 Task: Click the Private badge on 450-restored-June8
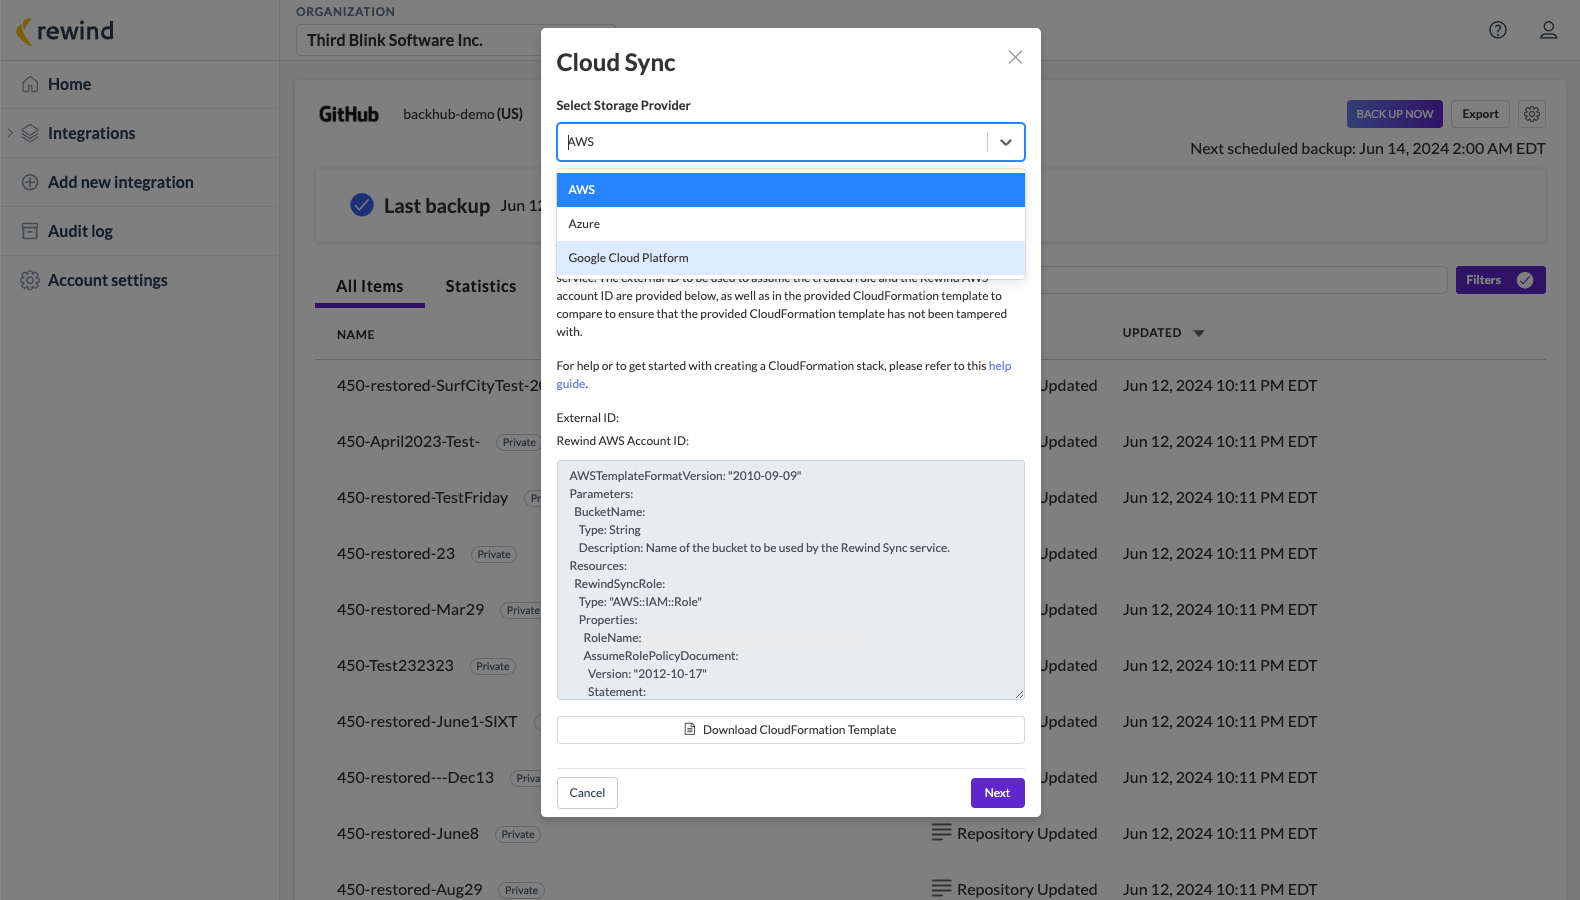(x=518, y=834)
